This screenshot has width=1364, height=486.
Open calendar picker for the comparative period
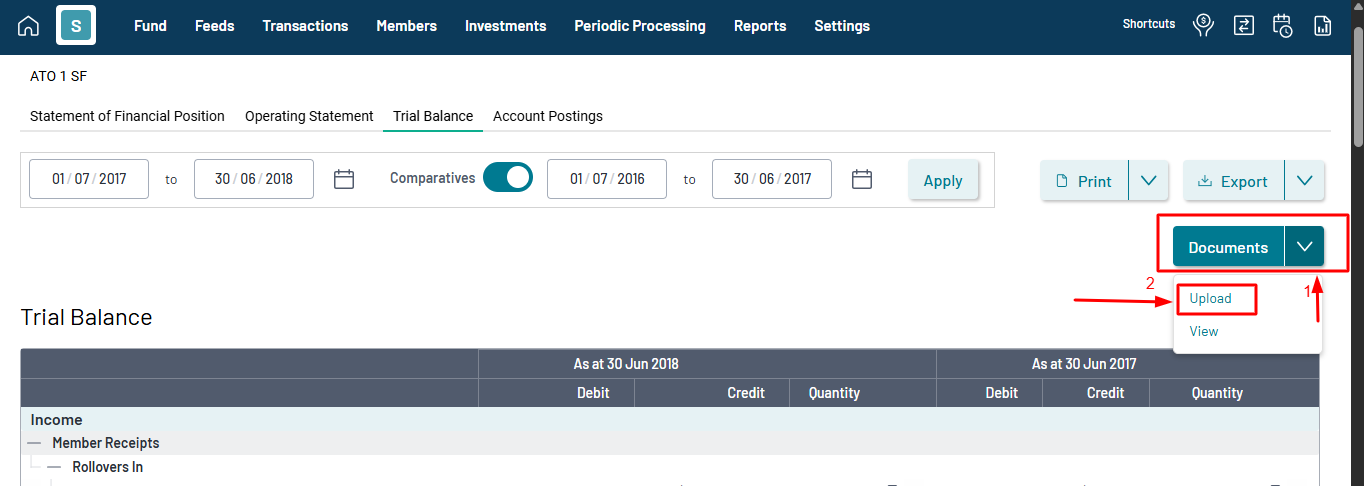point(862,180)
